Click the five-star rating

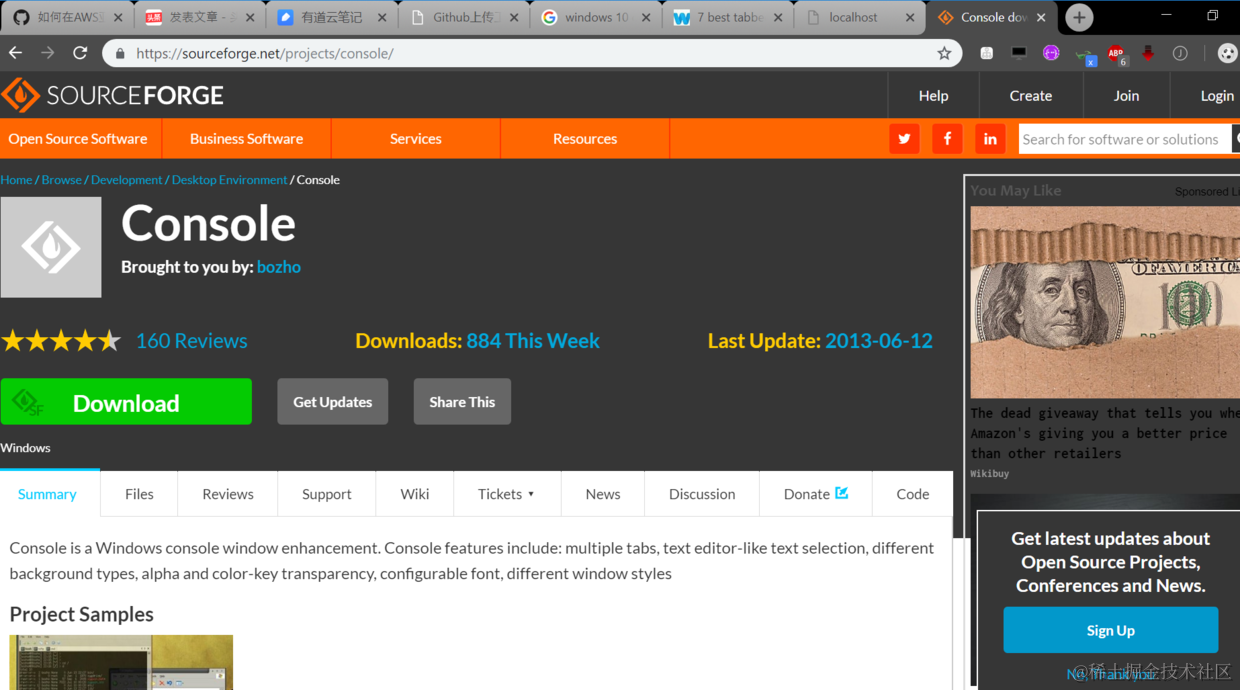[x=61, y=341]
